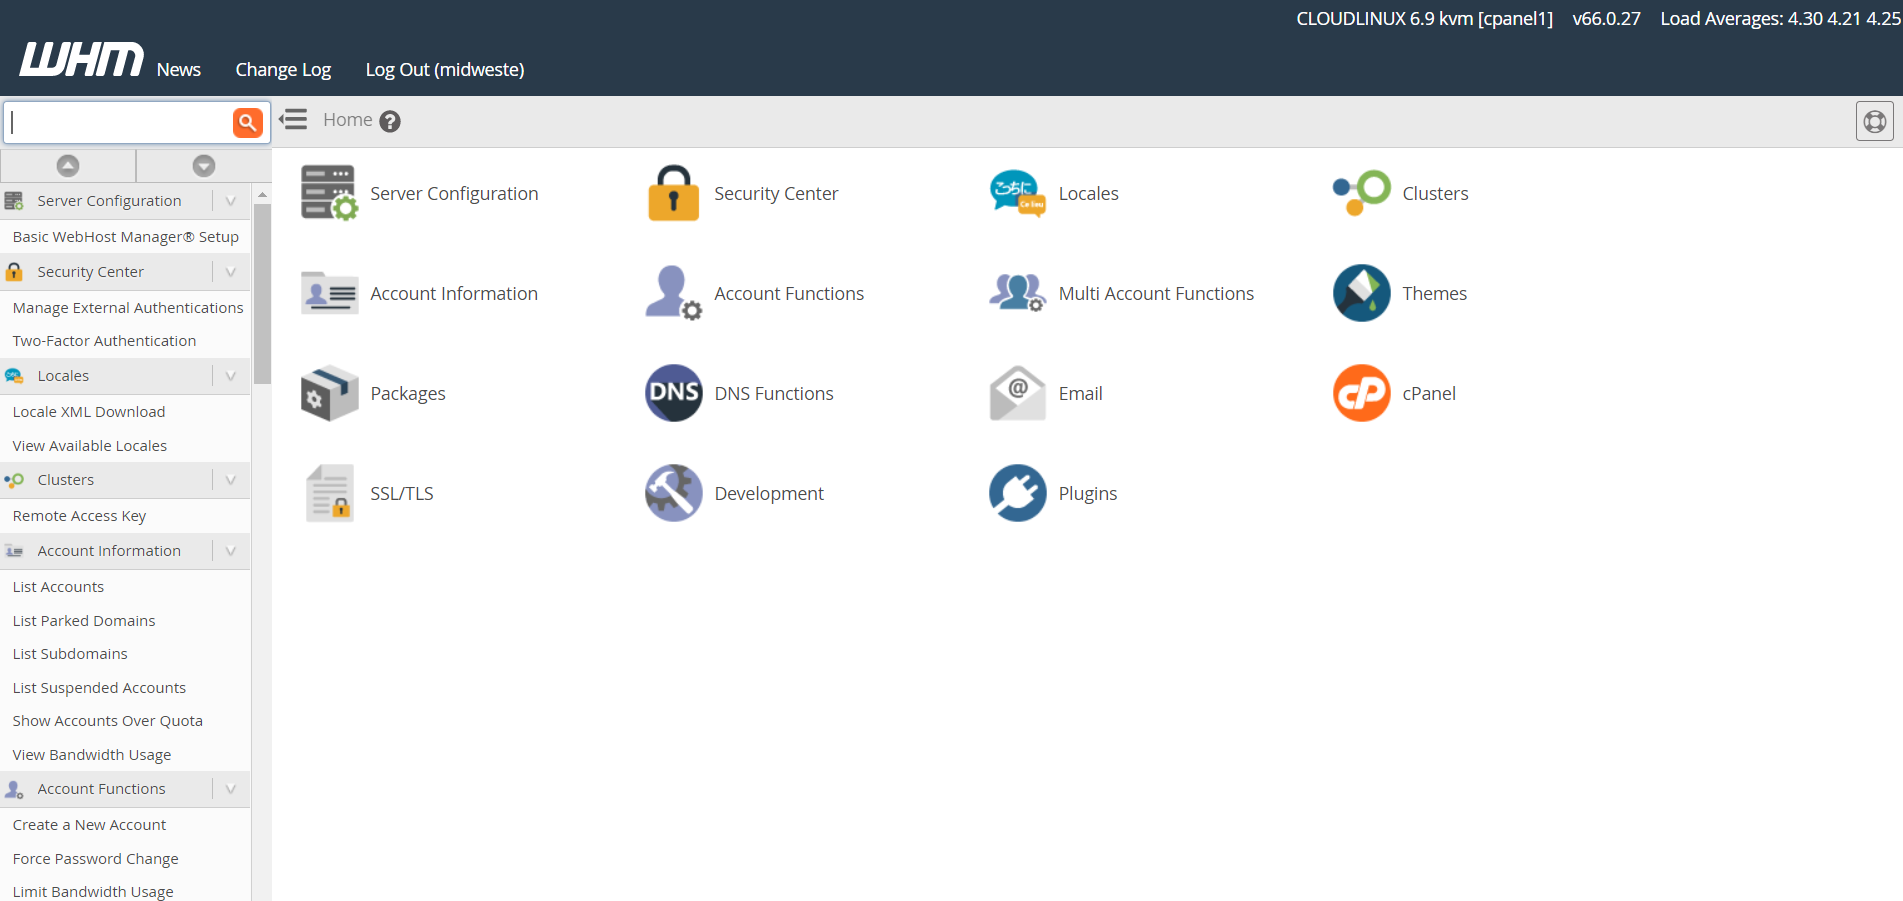Open the Account Functions user icon

[x=673, y=293]
